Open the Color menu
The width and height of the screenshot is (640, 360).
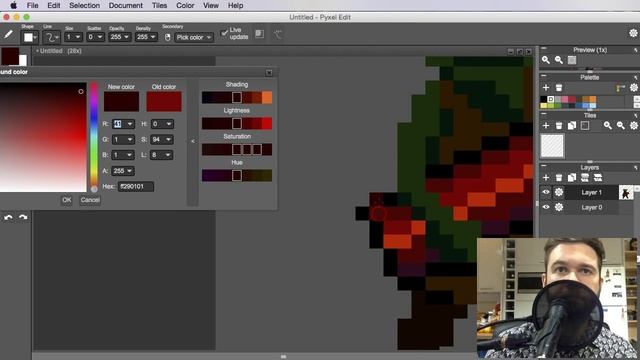[185, 5]
